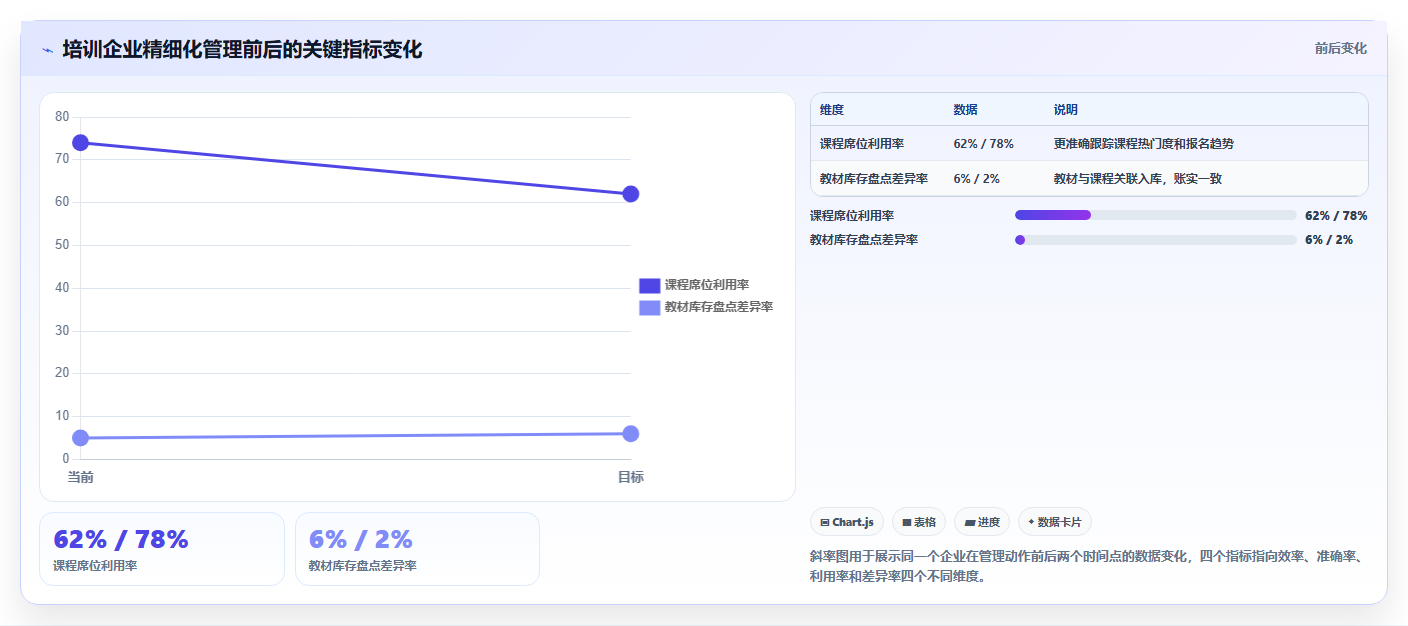Click the 目标 x-axis label
This screenshot has width=1408, height=626.
pyautogui.click(x=631, y=477)
